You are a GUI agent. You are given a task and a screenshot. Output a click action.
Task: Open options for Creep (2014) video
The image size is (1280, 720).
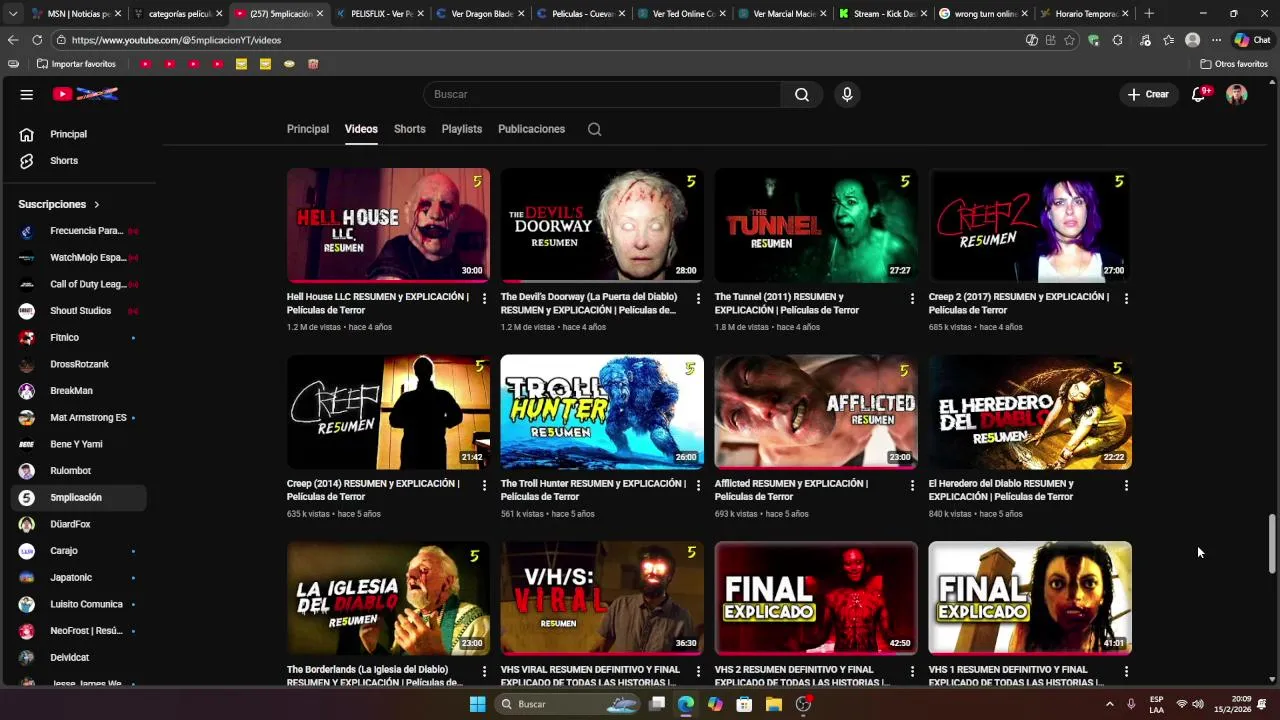point(485,485)
